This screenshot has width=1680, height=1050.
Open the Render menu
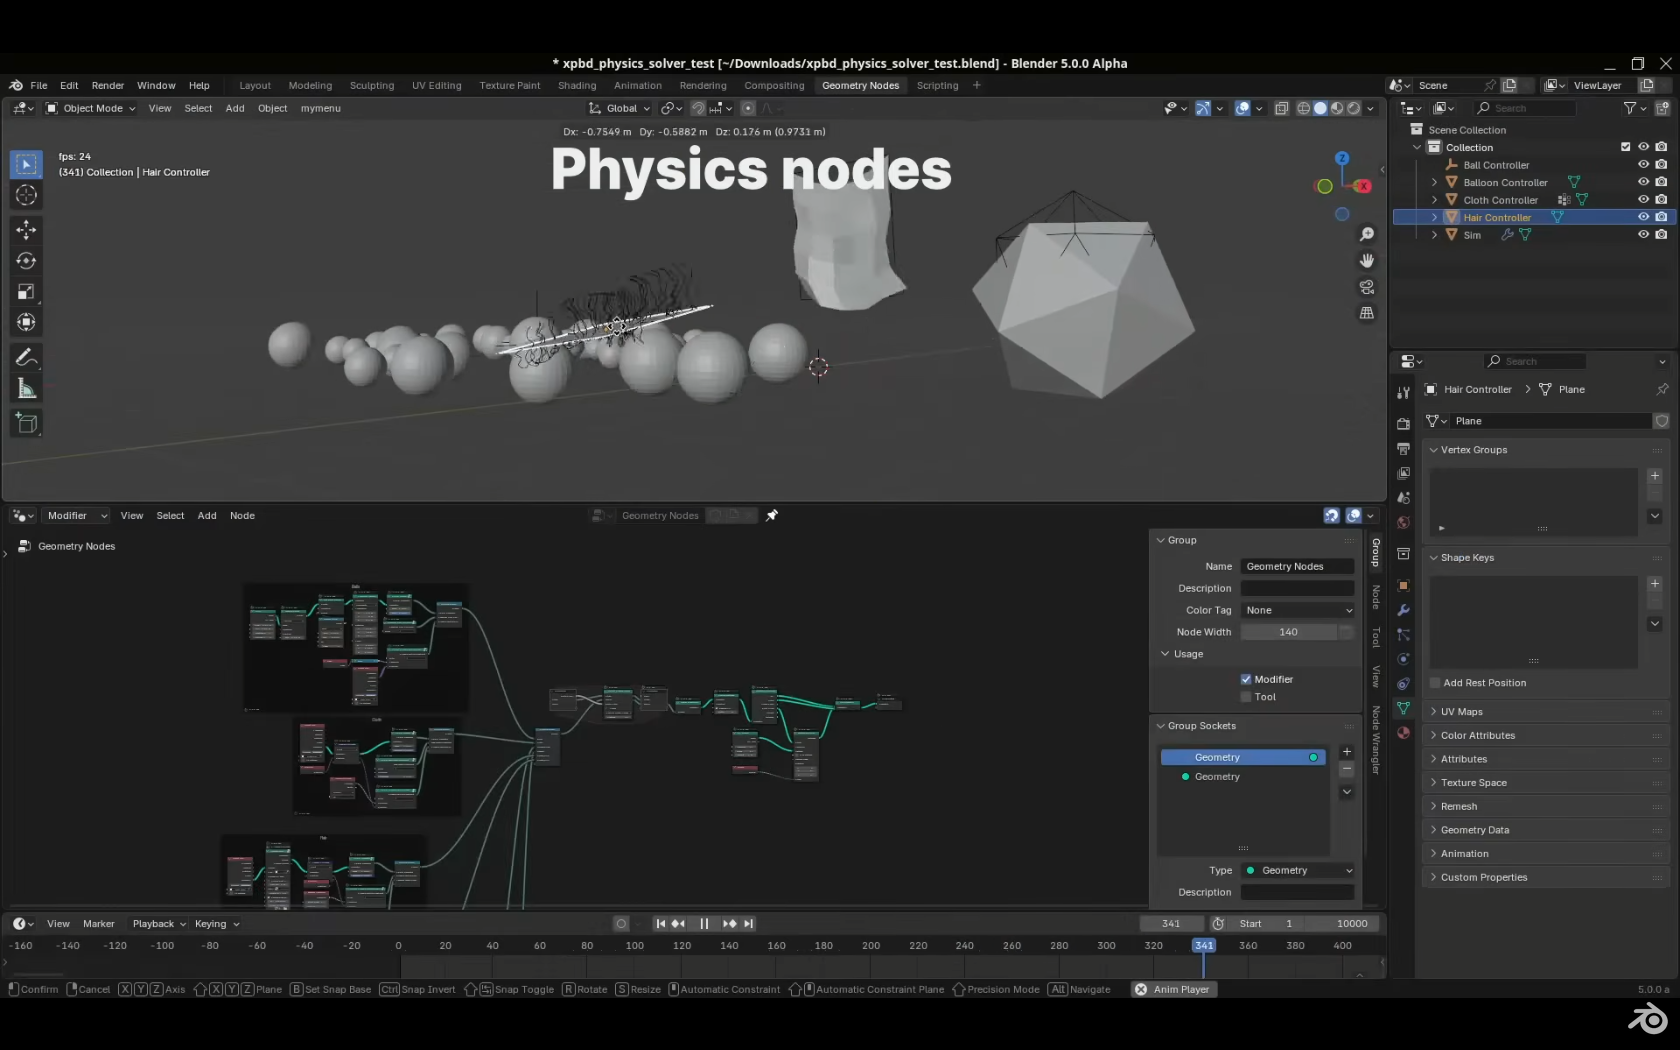click(x=108, y=85)
